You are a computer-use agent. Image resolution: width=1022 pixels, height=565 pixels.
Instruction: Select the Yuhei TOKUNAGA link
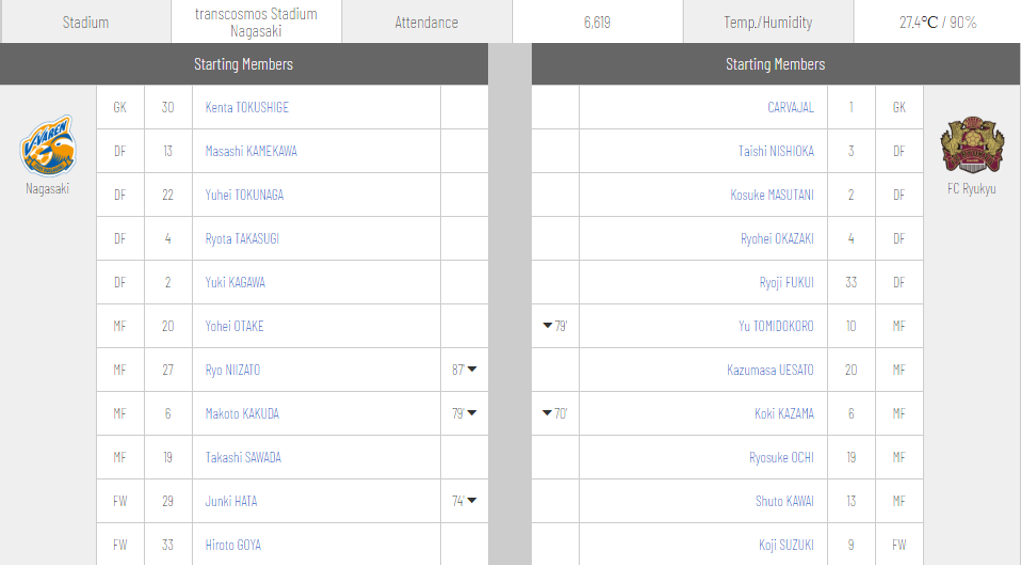pyautogui.click(x=244, y=195)
